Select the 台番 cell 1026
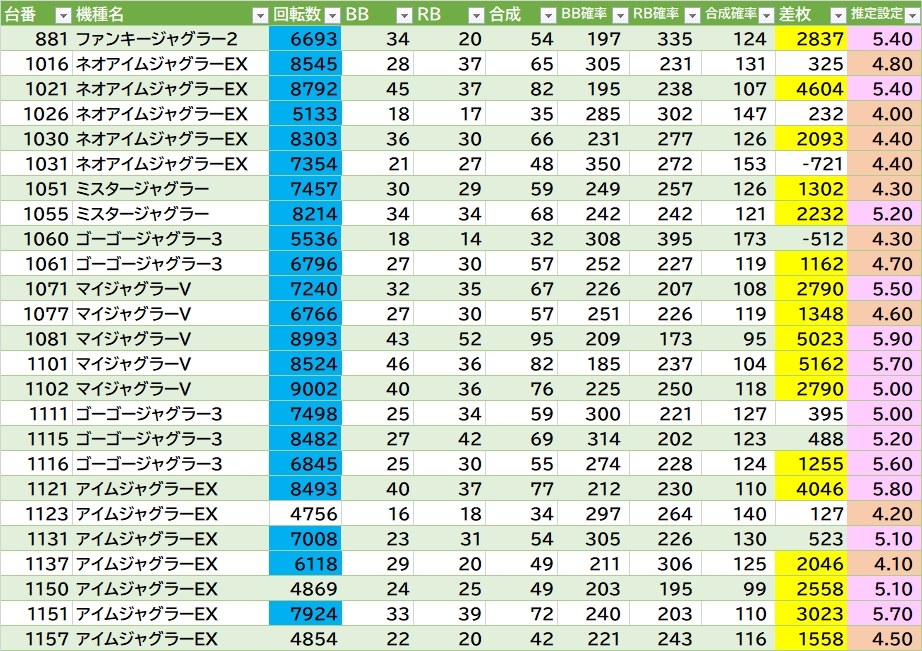Image resolution: width=922 pixels, height=651 pixels. tap(36, 113)
